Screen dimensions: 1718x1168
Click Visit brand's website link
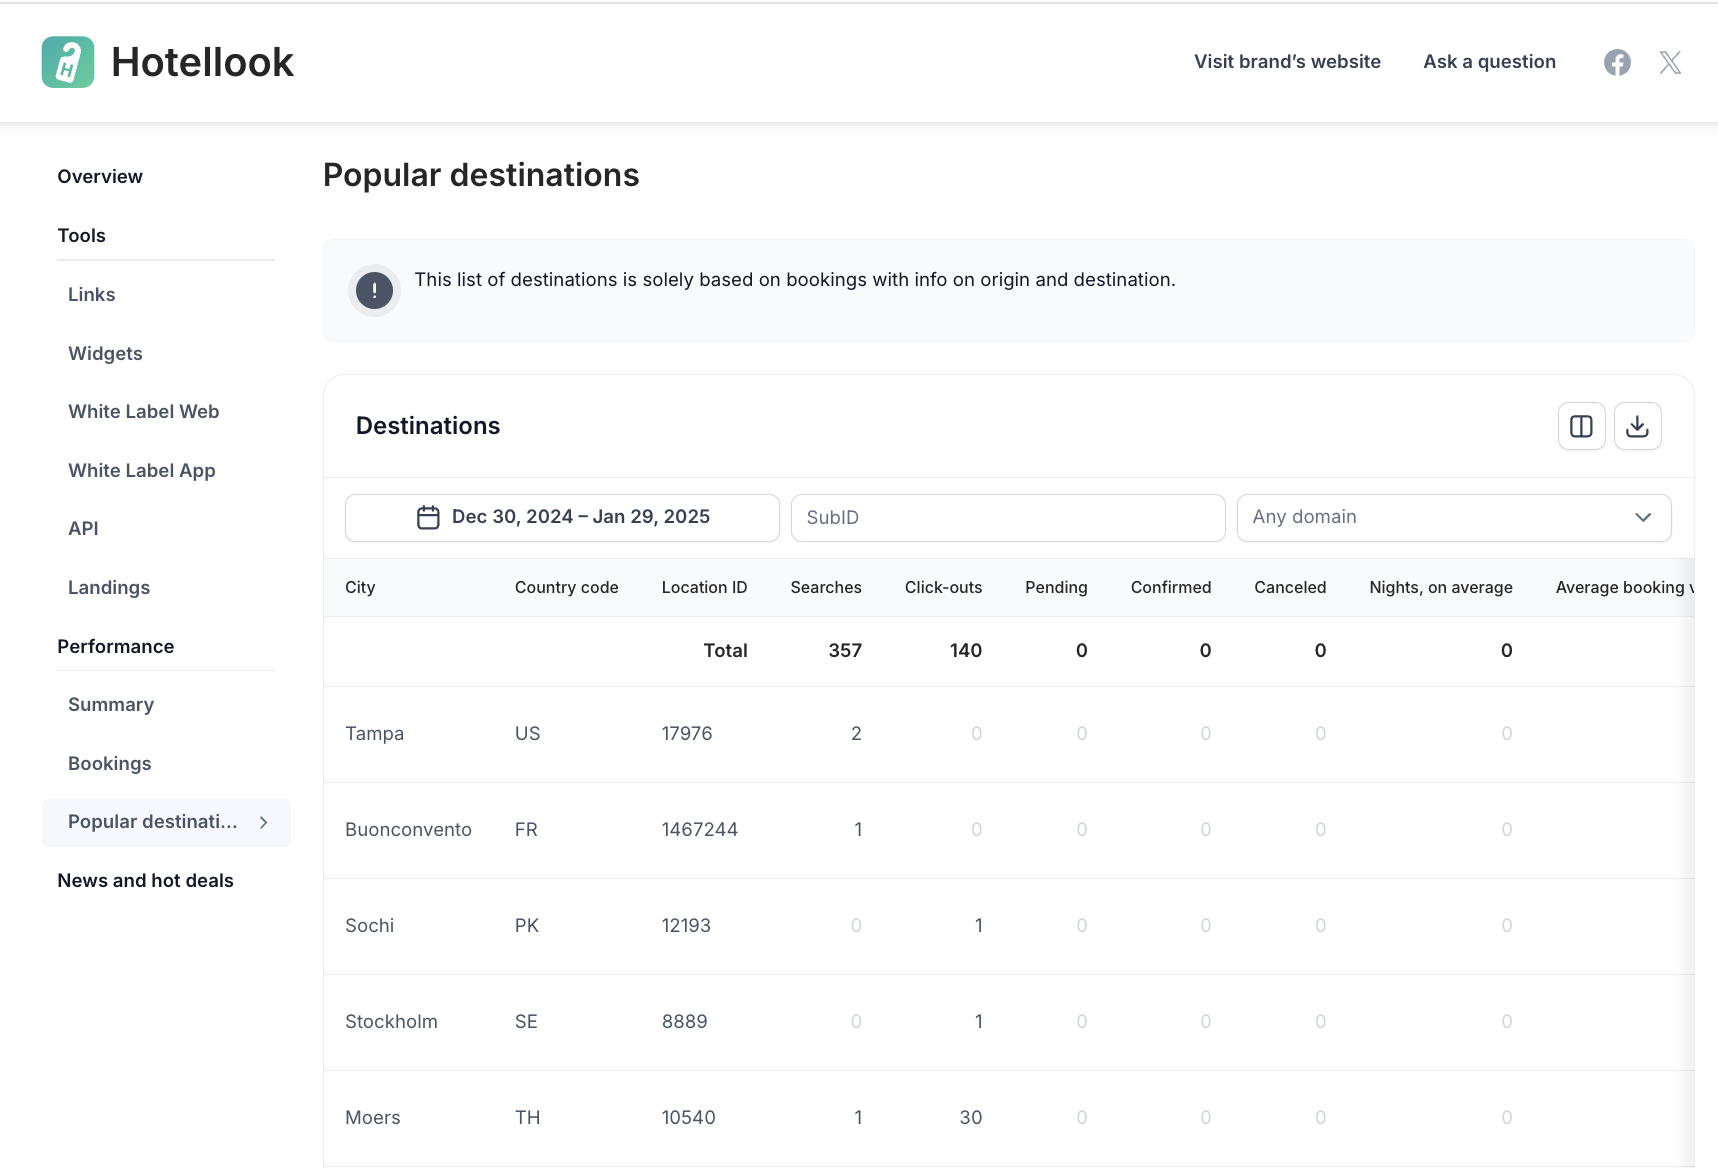1287,62
